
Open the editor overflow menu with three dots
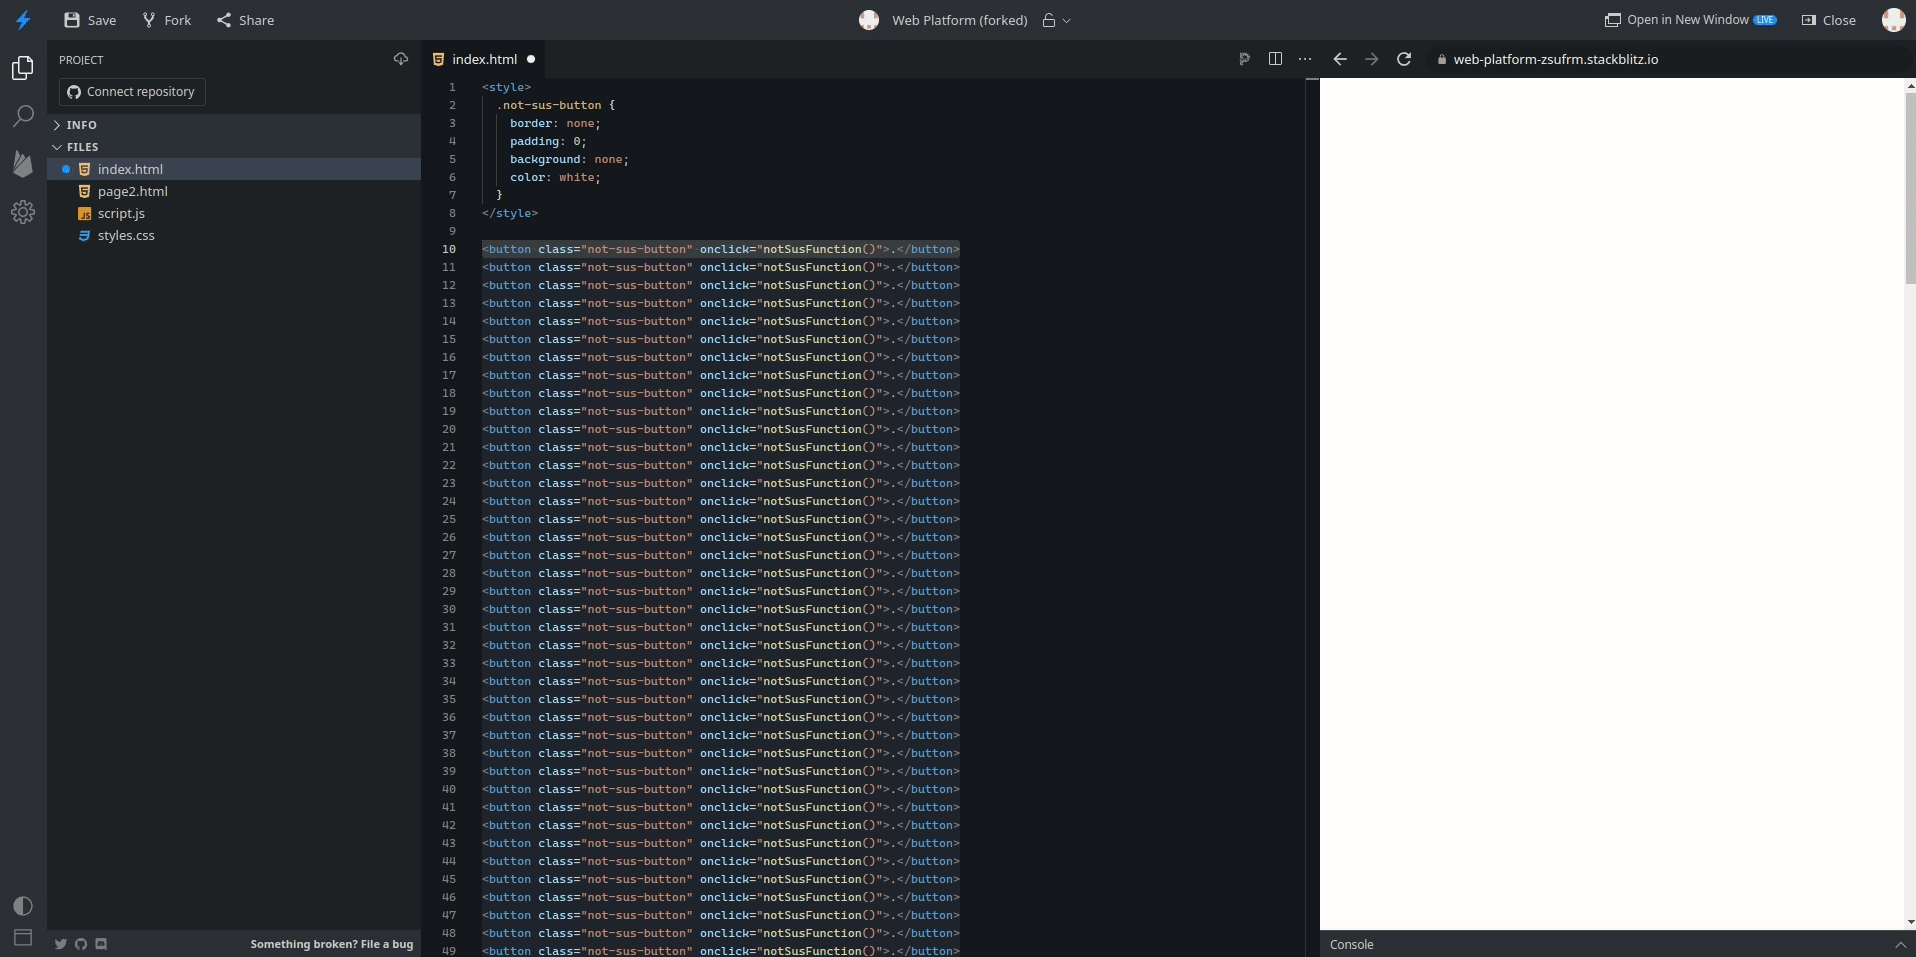pos(1304,59)
